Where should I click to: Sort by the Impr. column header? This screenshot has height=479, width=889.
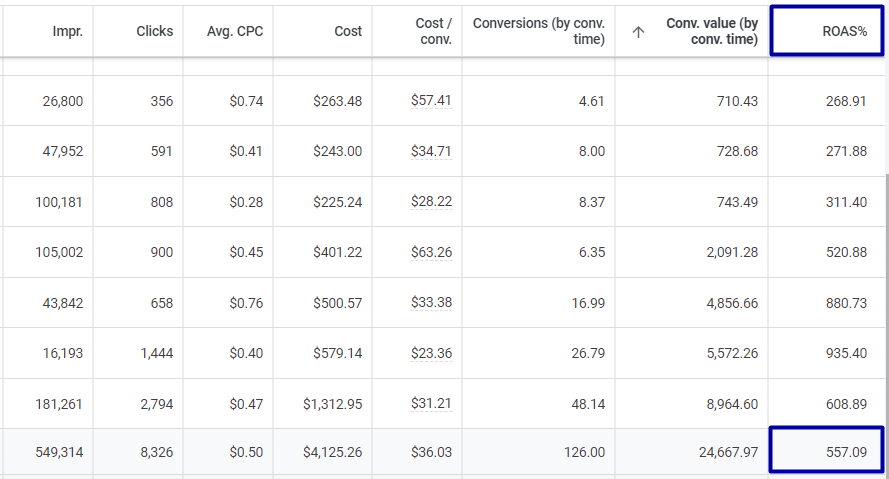pos(67,31)
